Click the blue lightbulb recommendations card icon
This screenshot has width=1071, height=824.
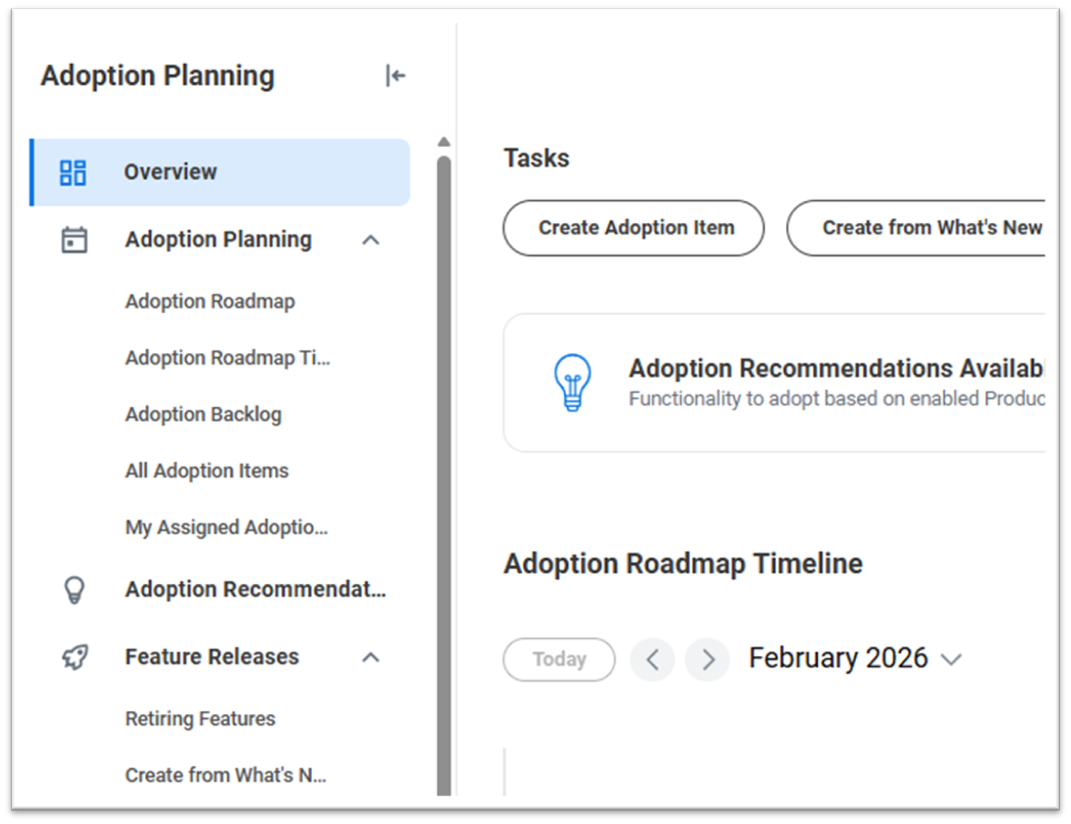click(572, 382)
